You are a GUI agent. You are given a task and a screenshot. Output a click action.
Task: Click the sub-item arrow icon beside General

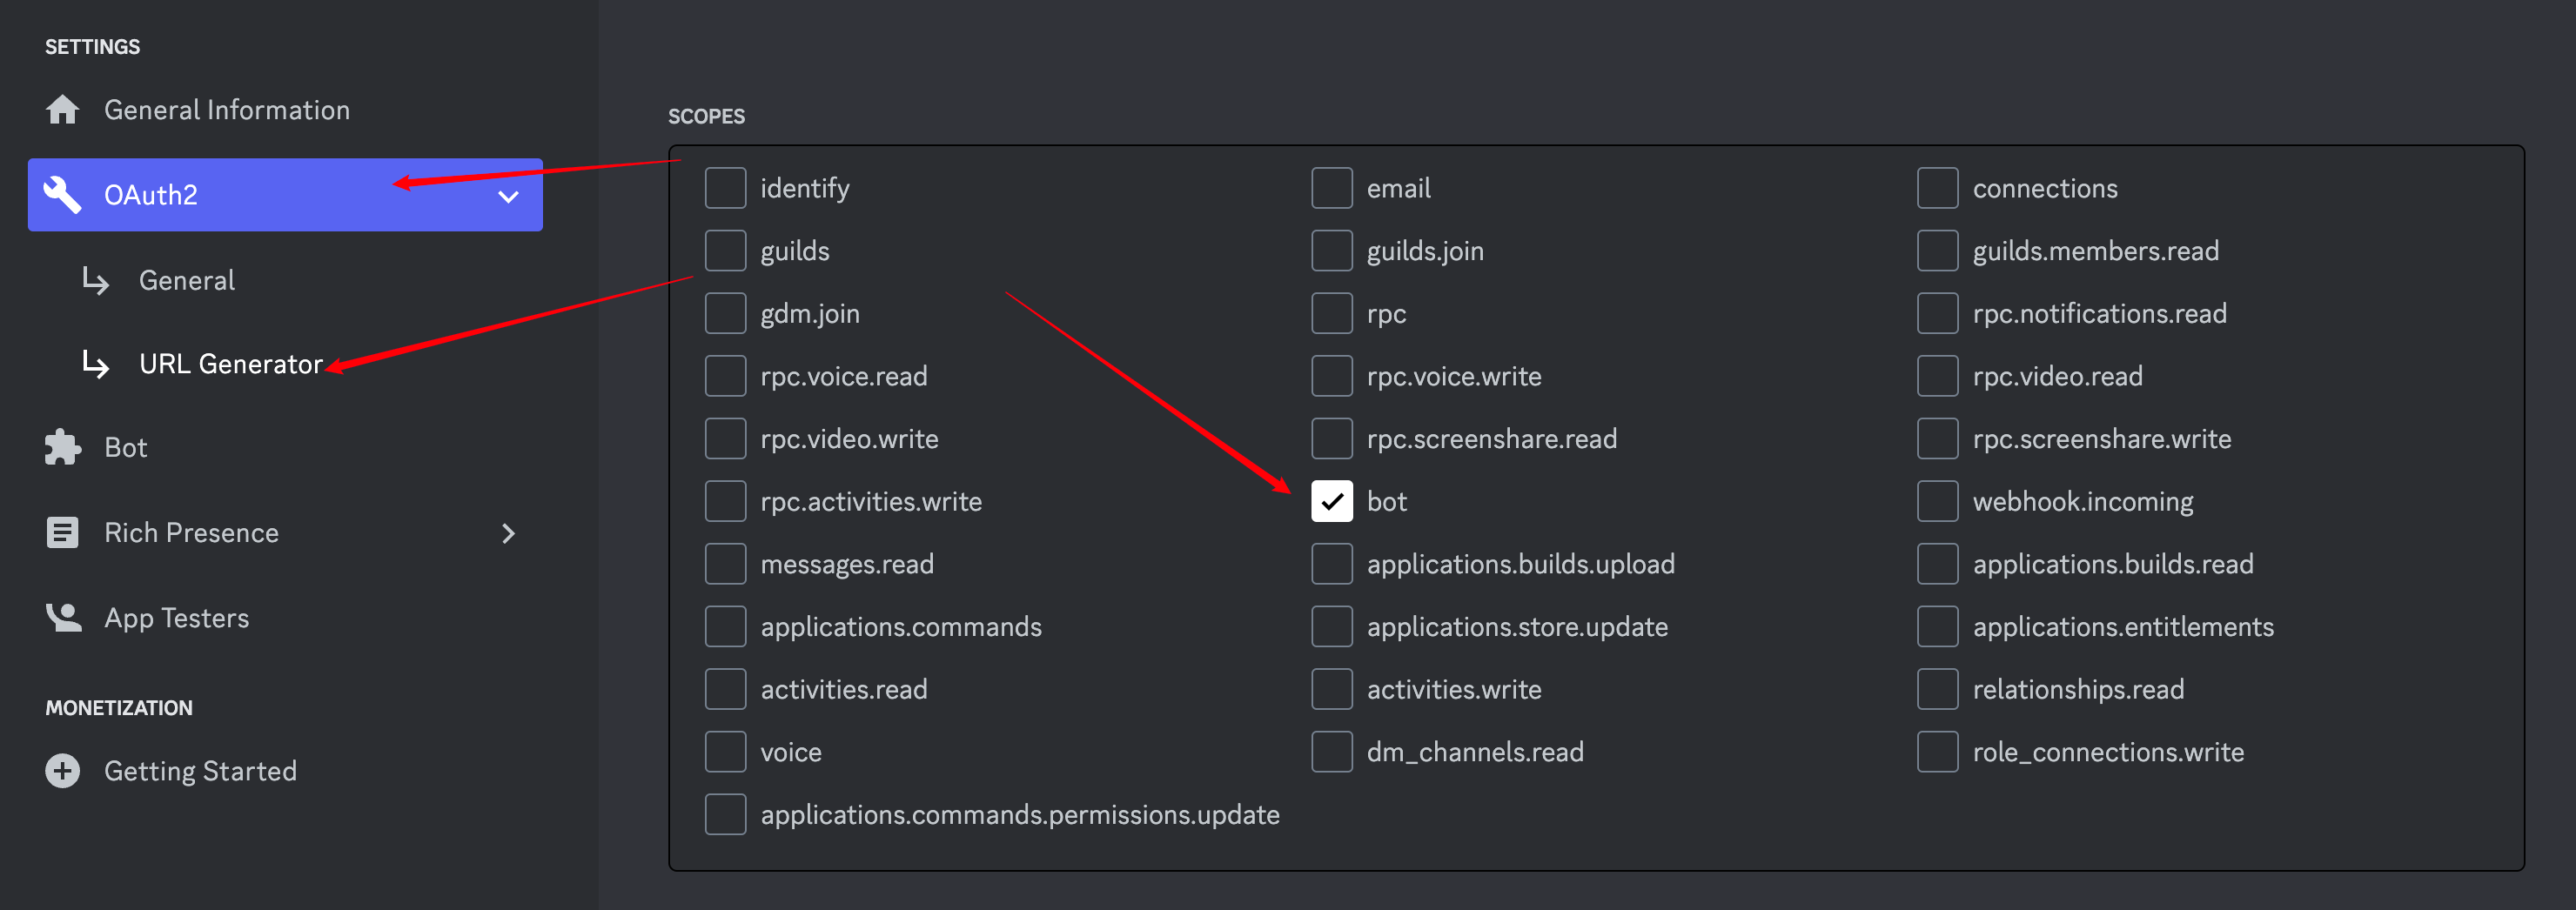[x=96, y=281]
